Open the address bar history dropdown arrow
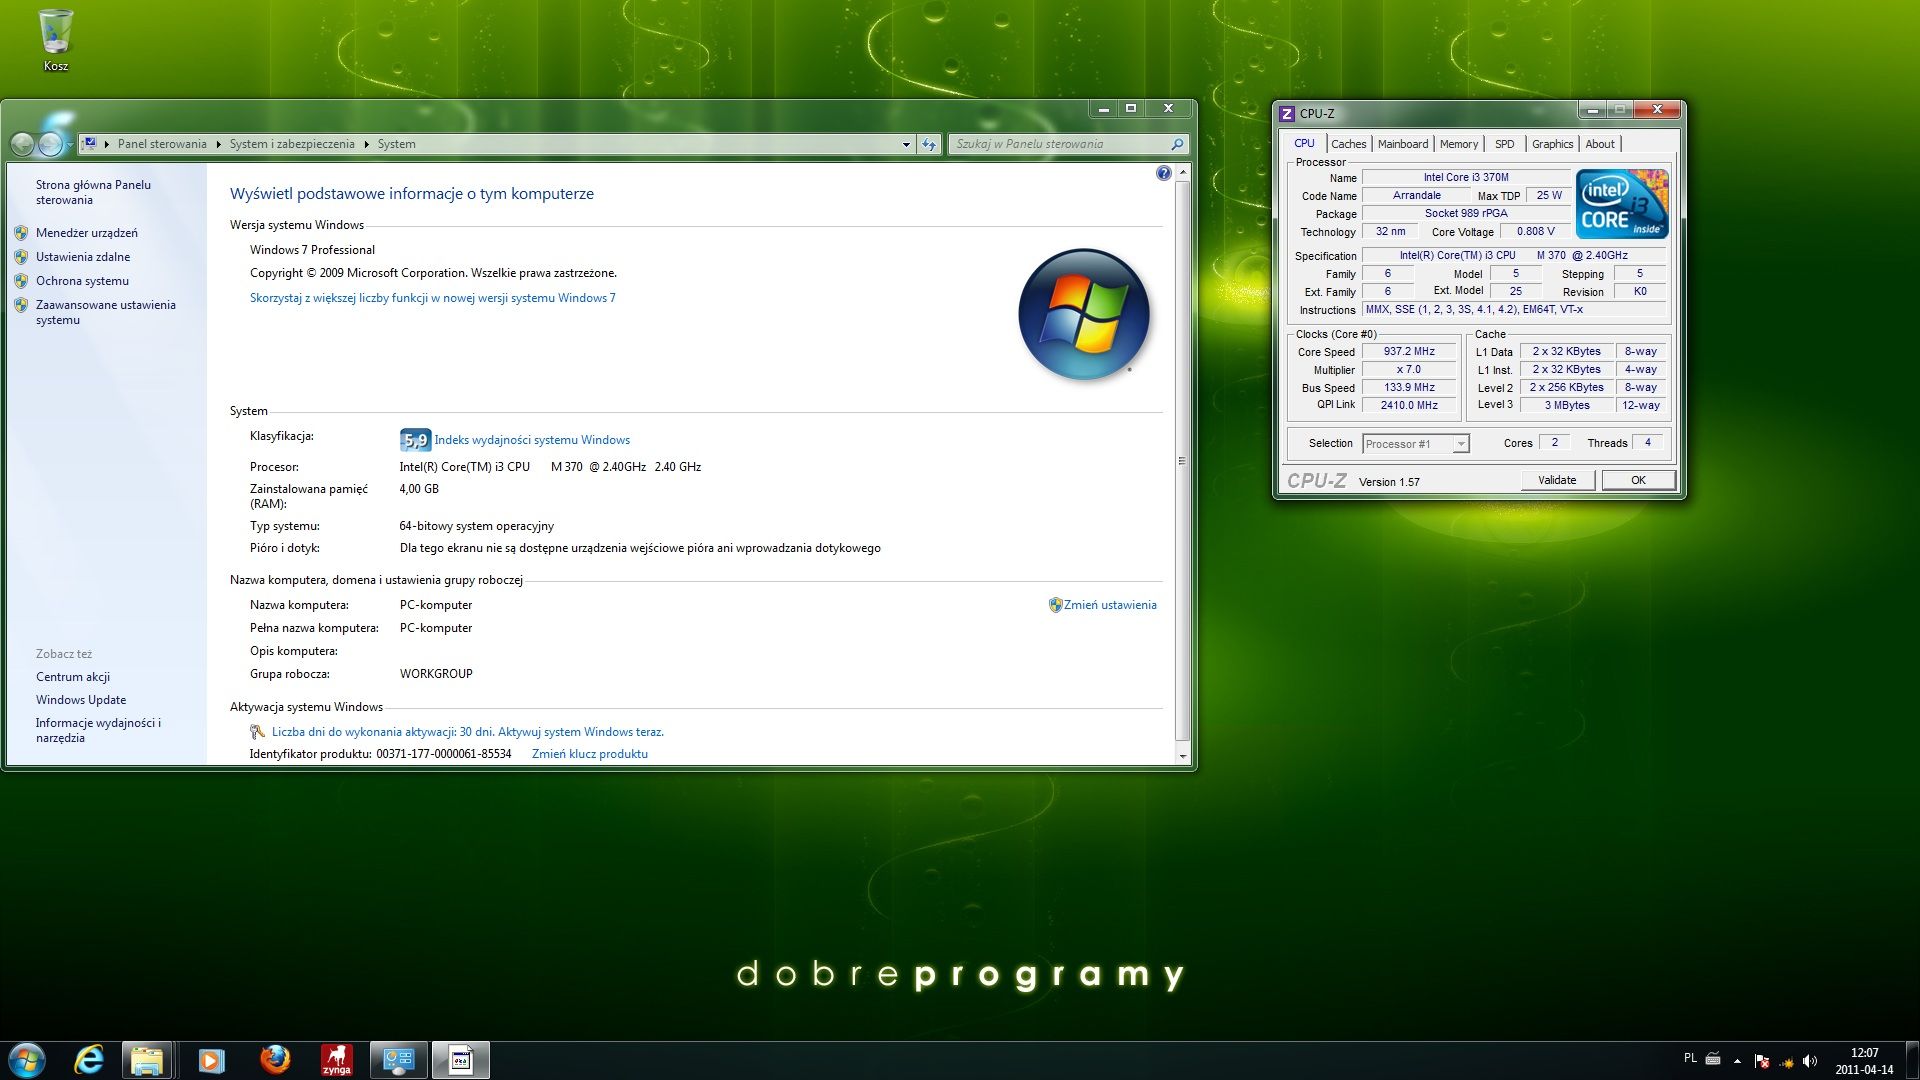1920x1080 pixels. point(906,144)
